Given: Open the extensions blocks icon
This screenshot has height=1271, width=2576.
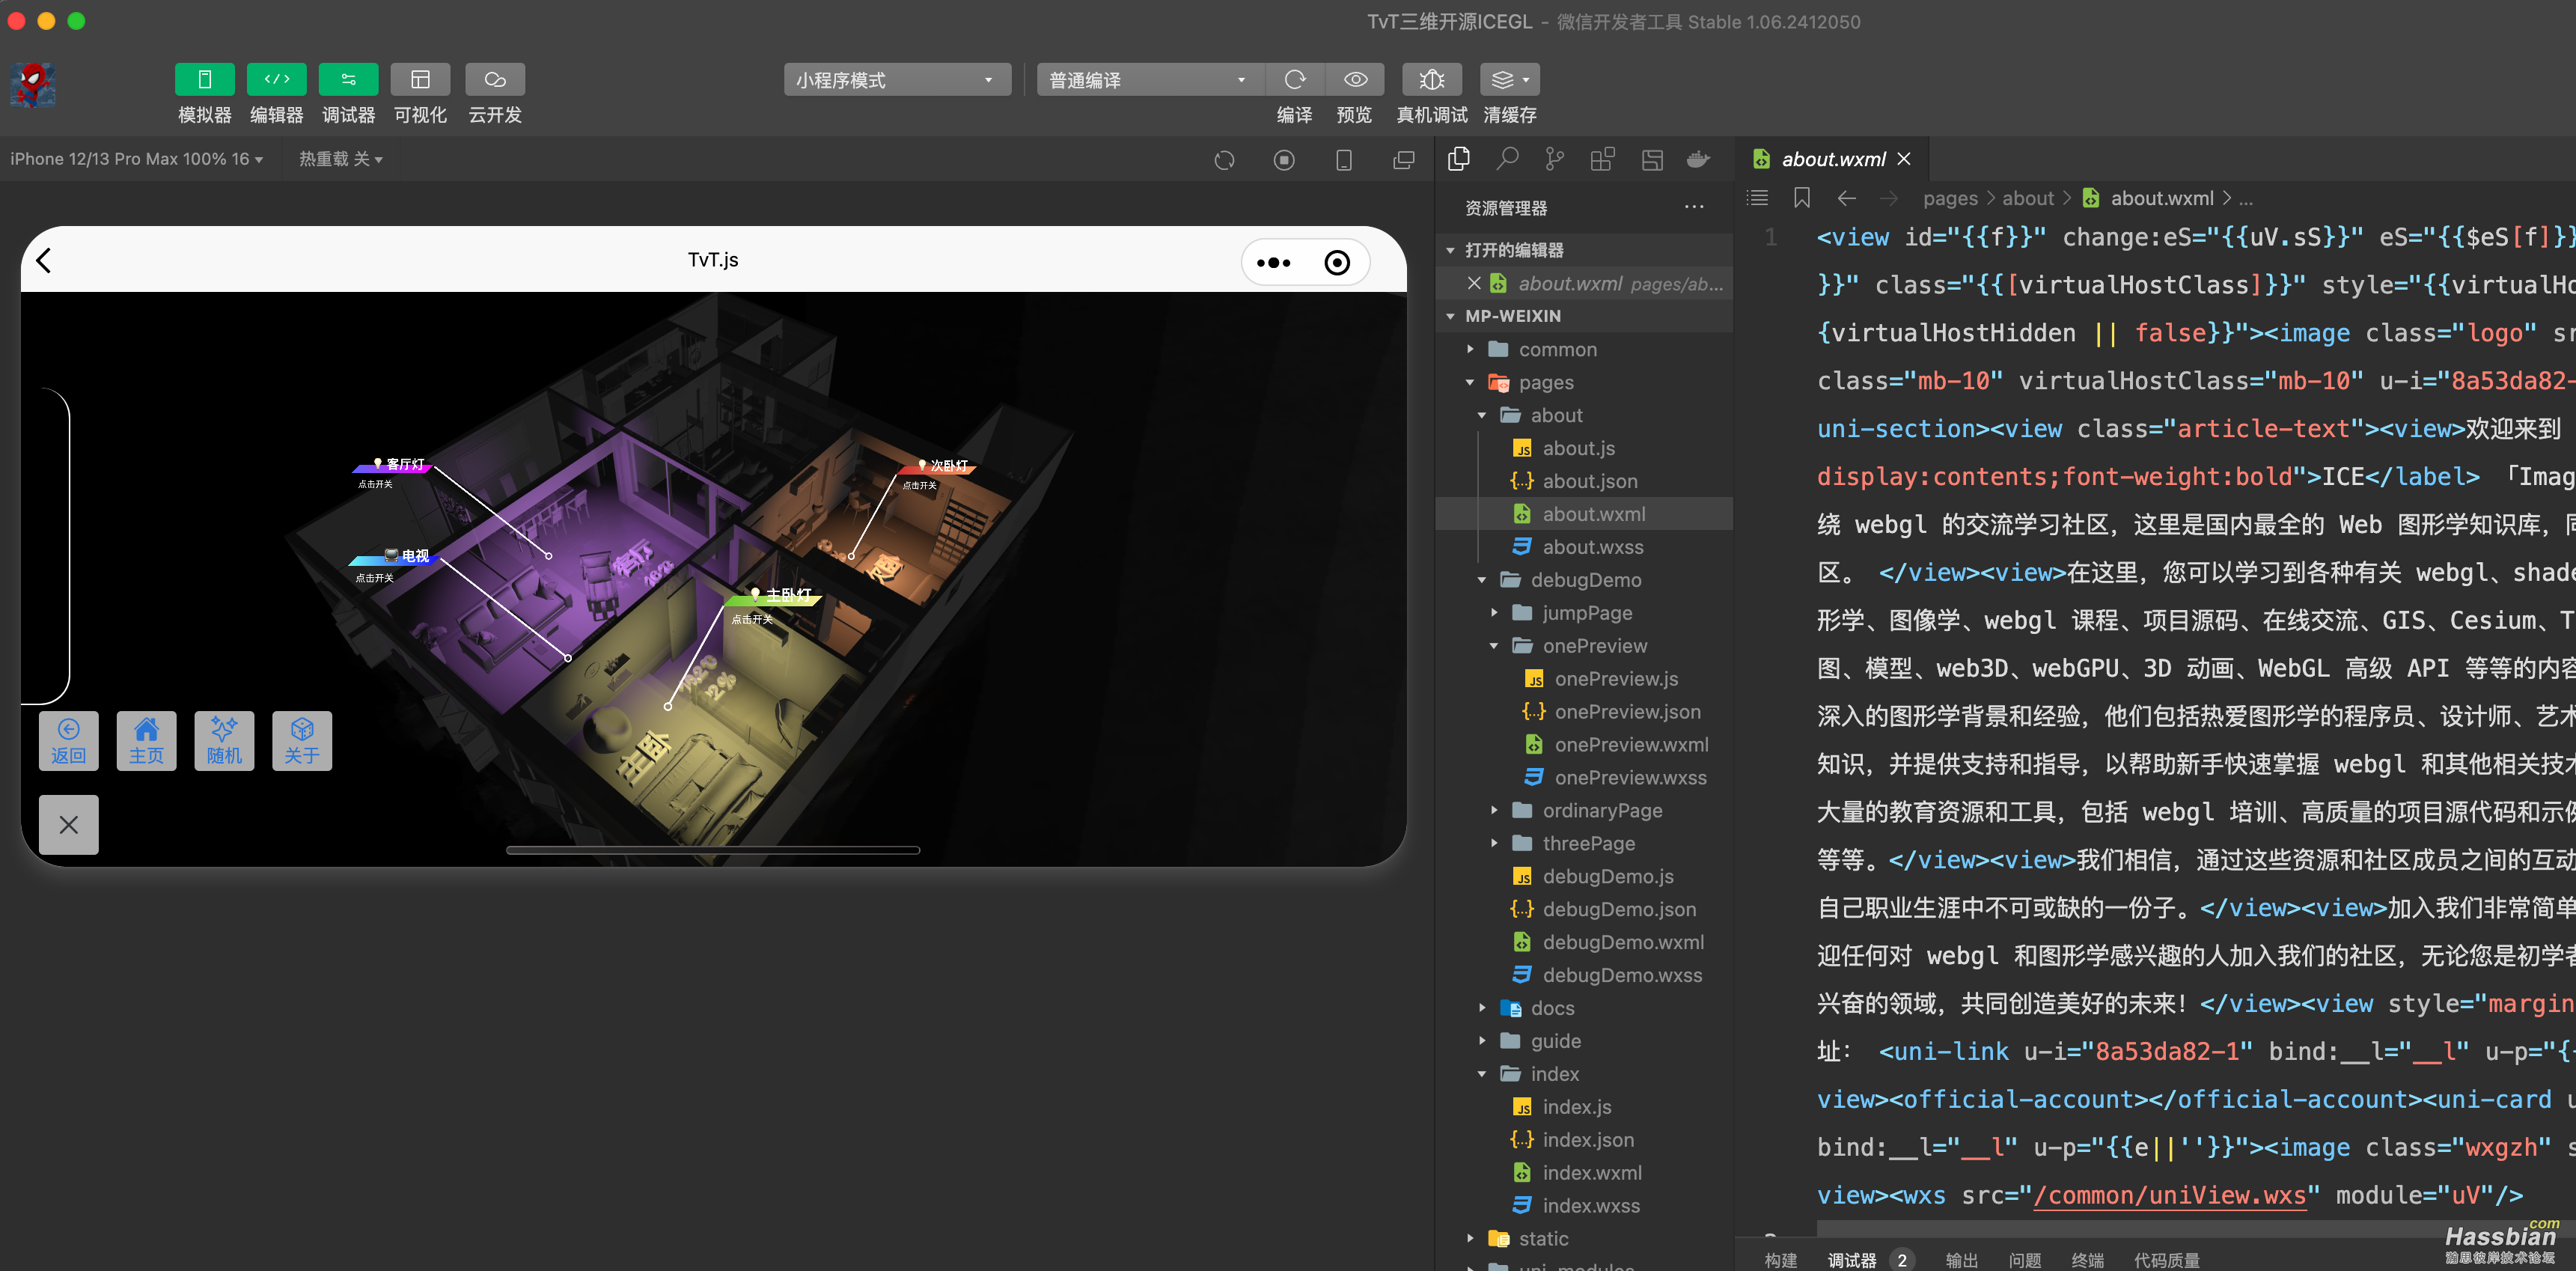Looking at the screenshot, I should tap(1602, 159).
